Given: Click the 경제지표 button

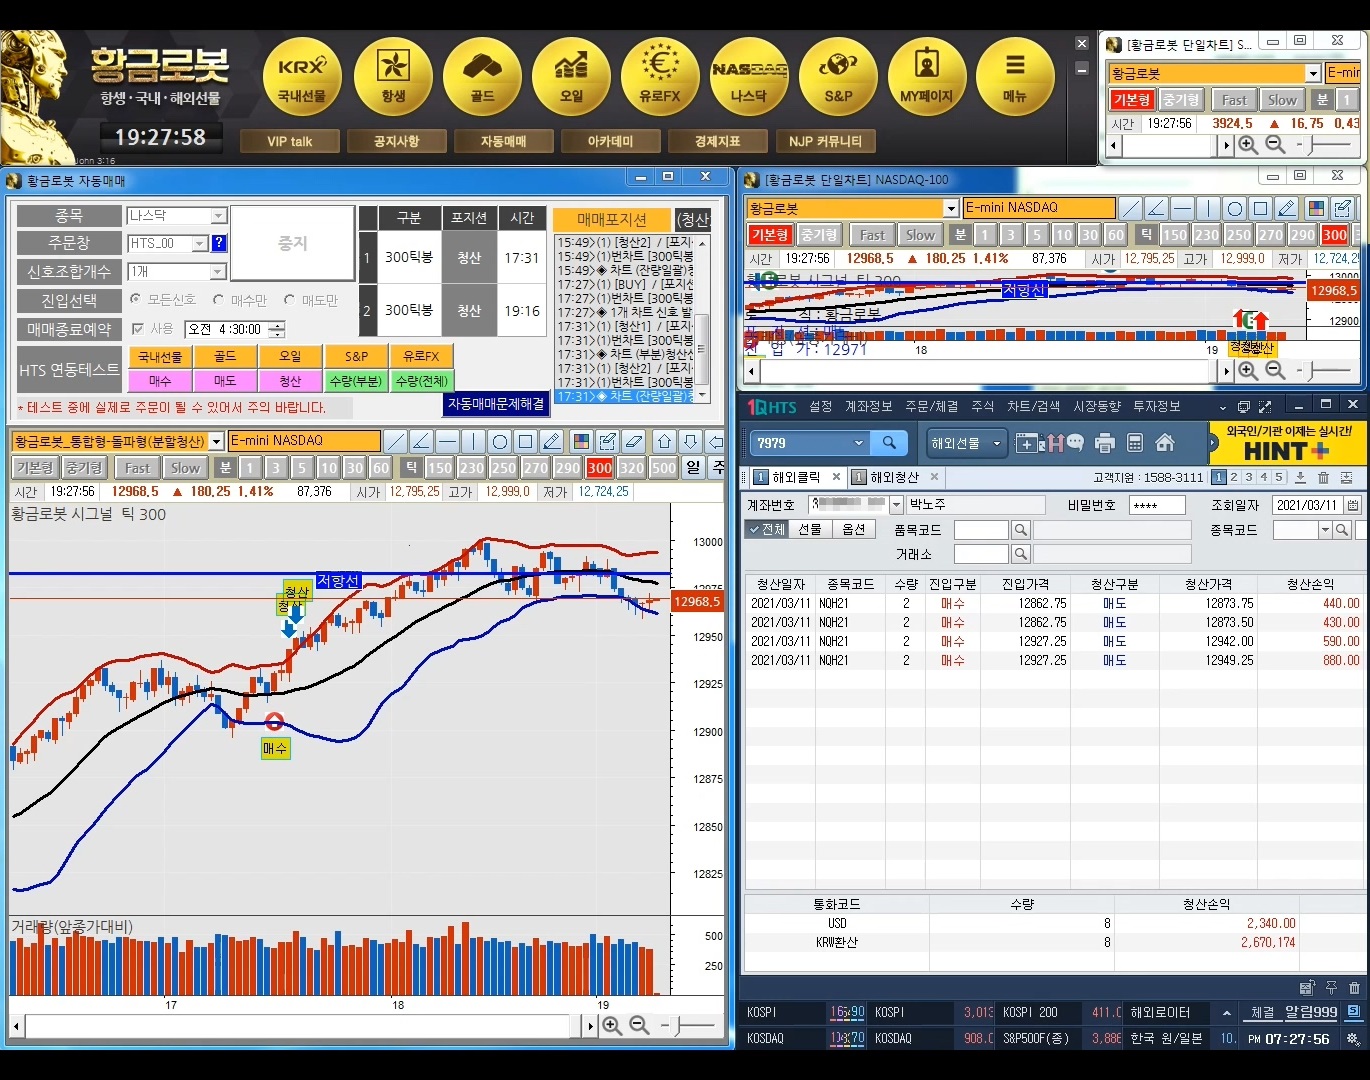Looking at the screenshot, I should 717,141.
